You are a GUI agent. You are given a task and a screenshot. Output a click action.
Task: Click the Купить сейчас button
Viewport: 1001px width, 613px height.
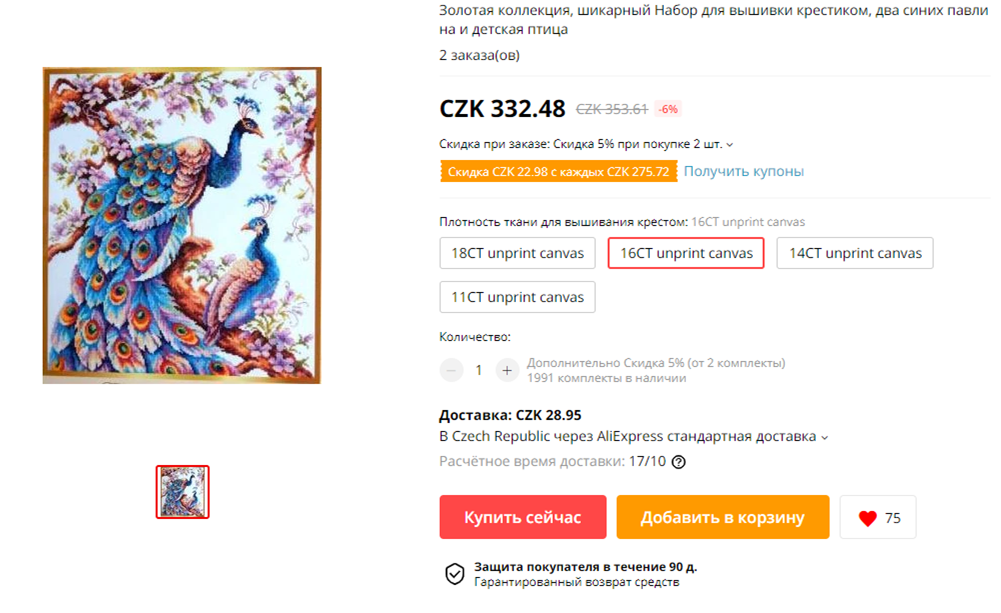pos(523,517)
